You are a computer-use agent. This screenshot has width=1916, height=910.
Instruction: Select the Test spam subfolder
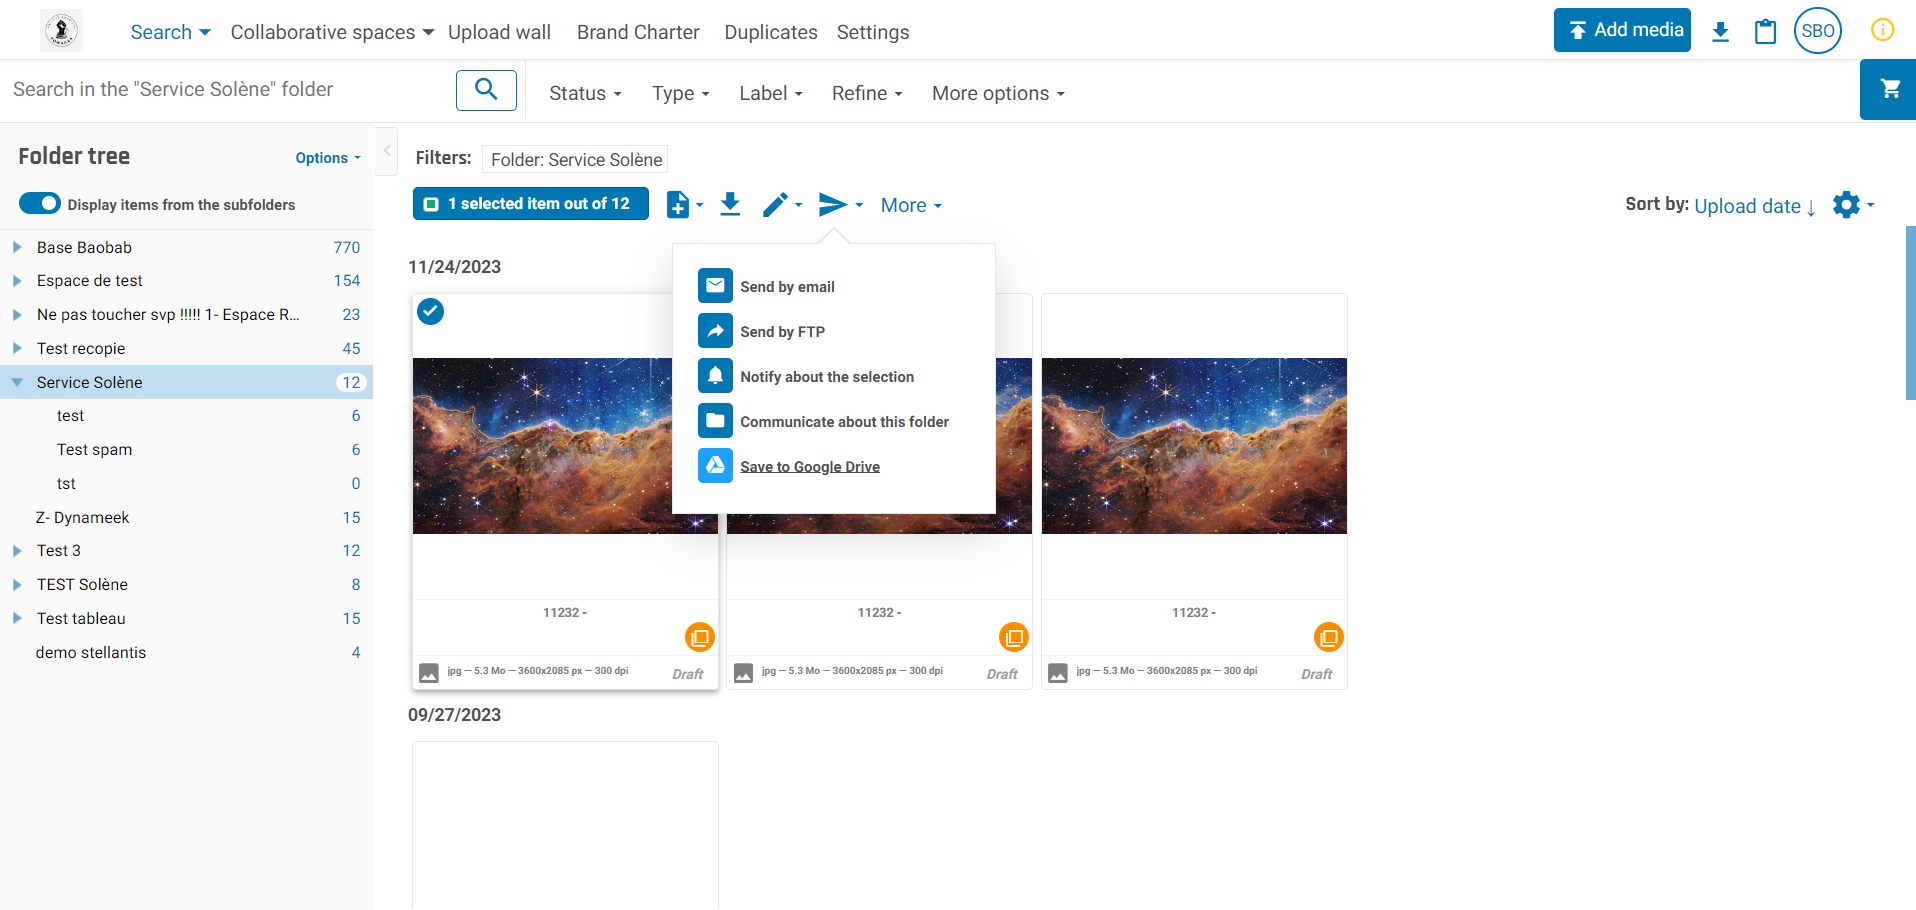pyautogui.click(x=95, y=450)
